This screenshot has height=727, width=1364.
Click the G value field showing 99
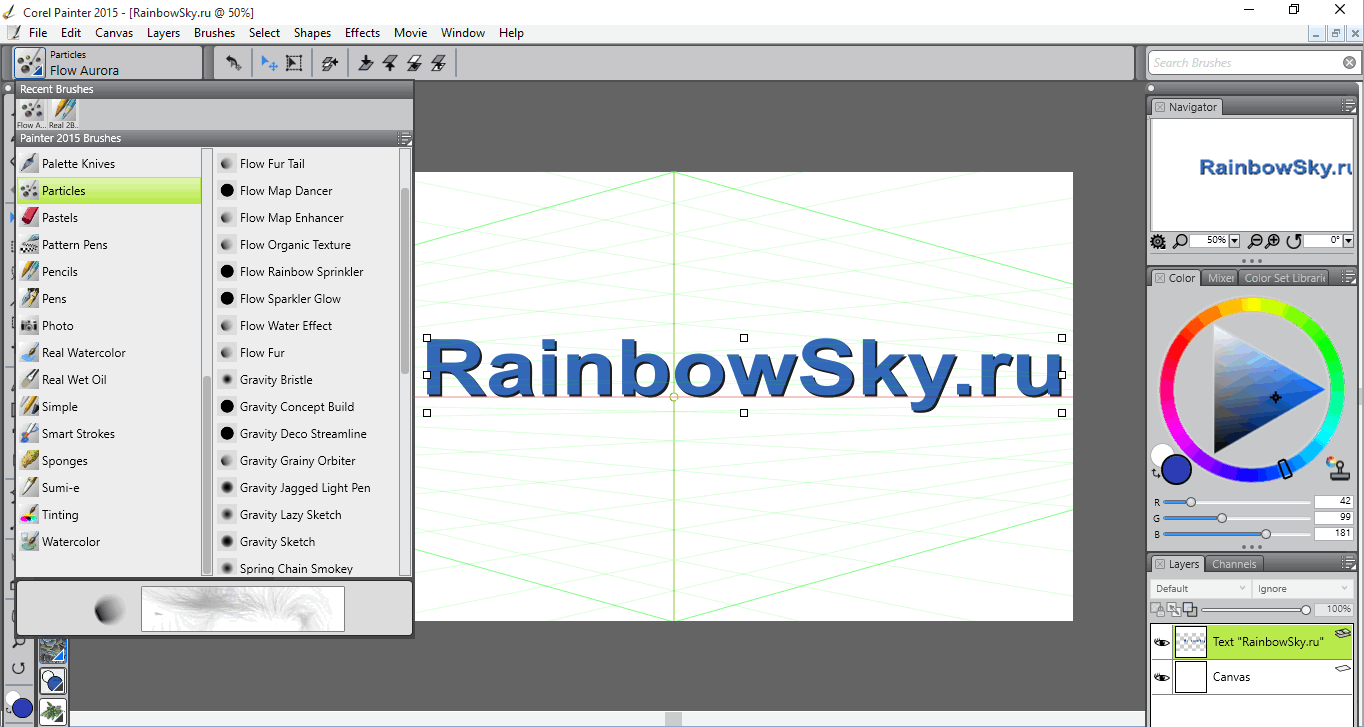click(x=1333, y=518)
